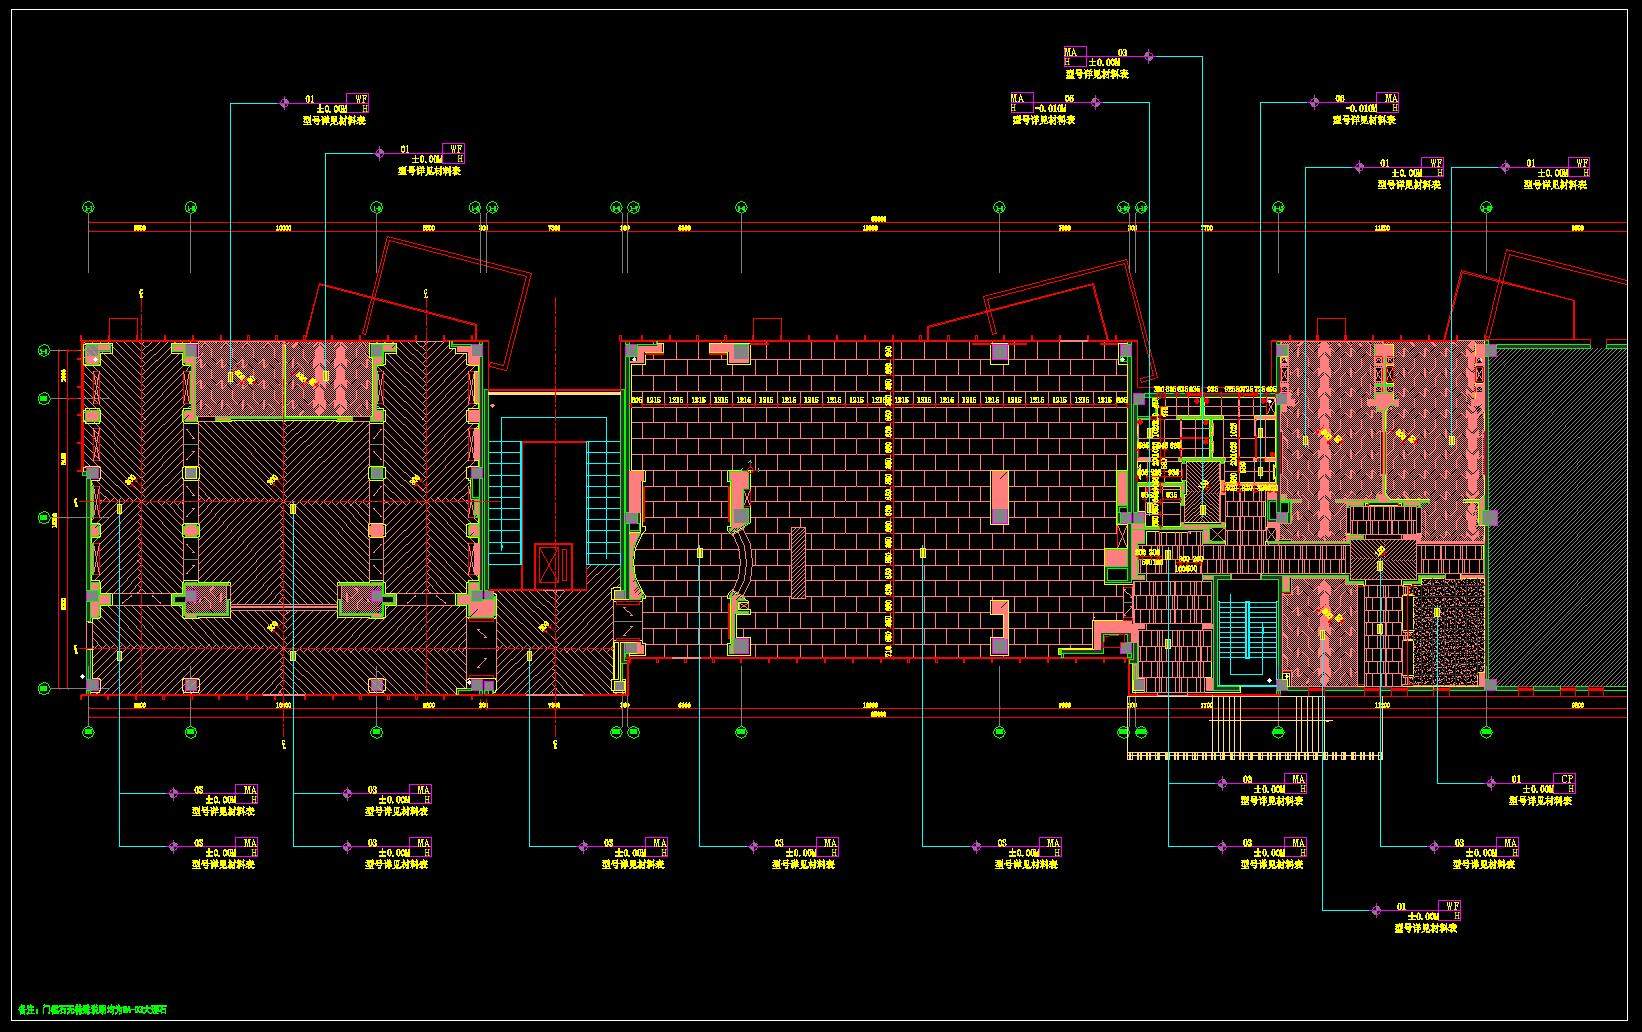Click the top-left green grid axis bubble
Viewport: 1642px width, 1032px height.
[88, 208]
